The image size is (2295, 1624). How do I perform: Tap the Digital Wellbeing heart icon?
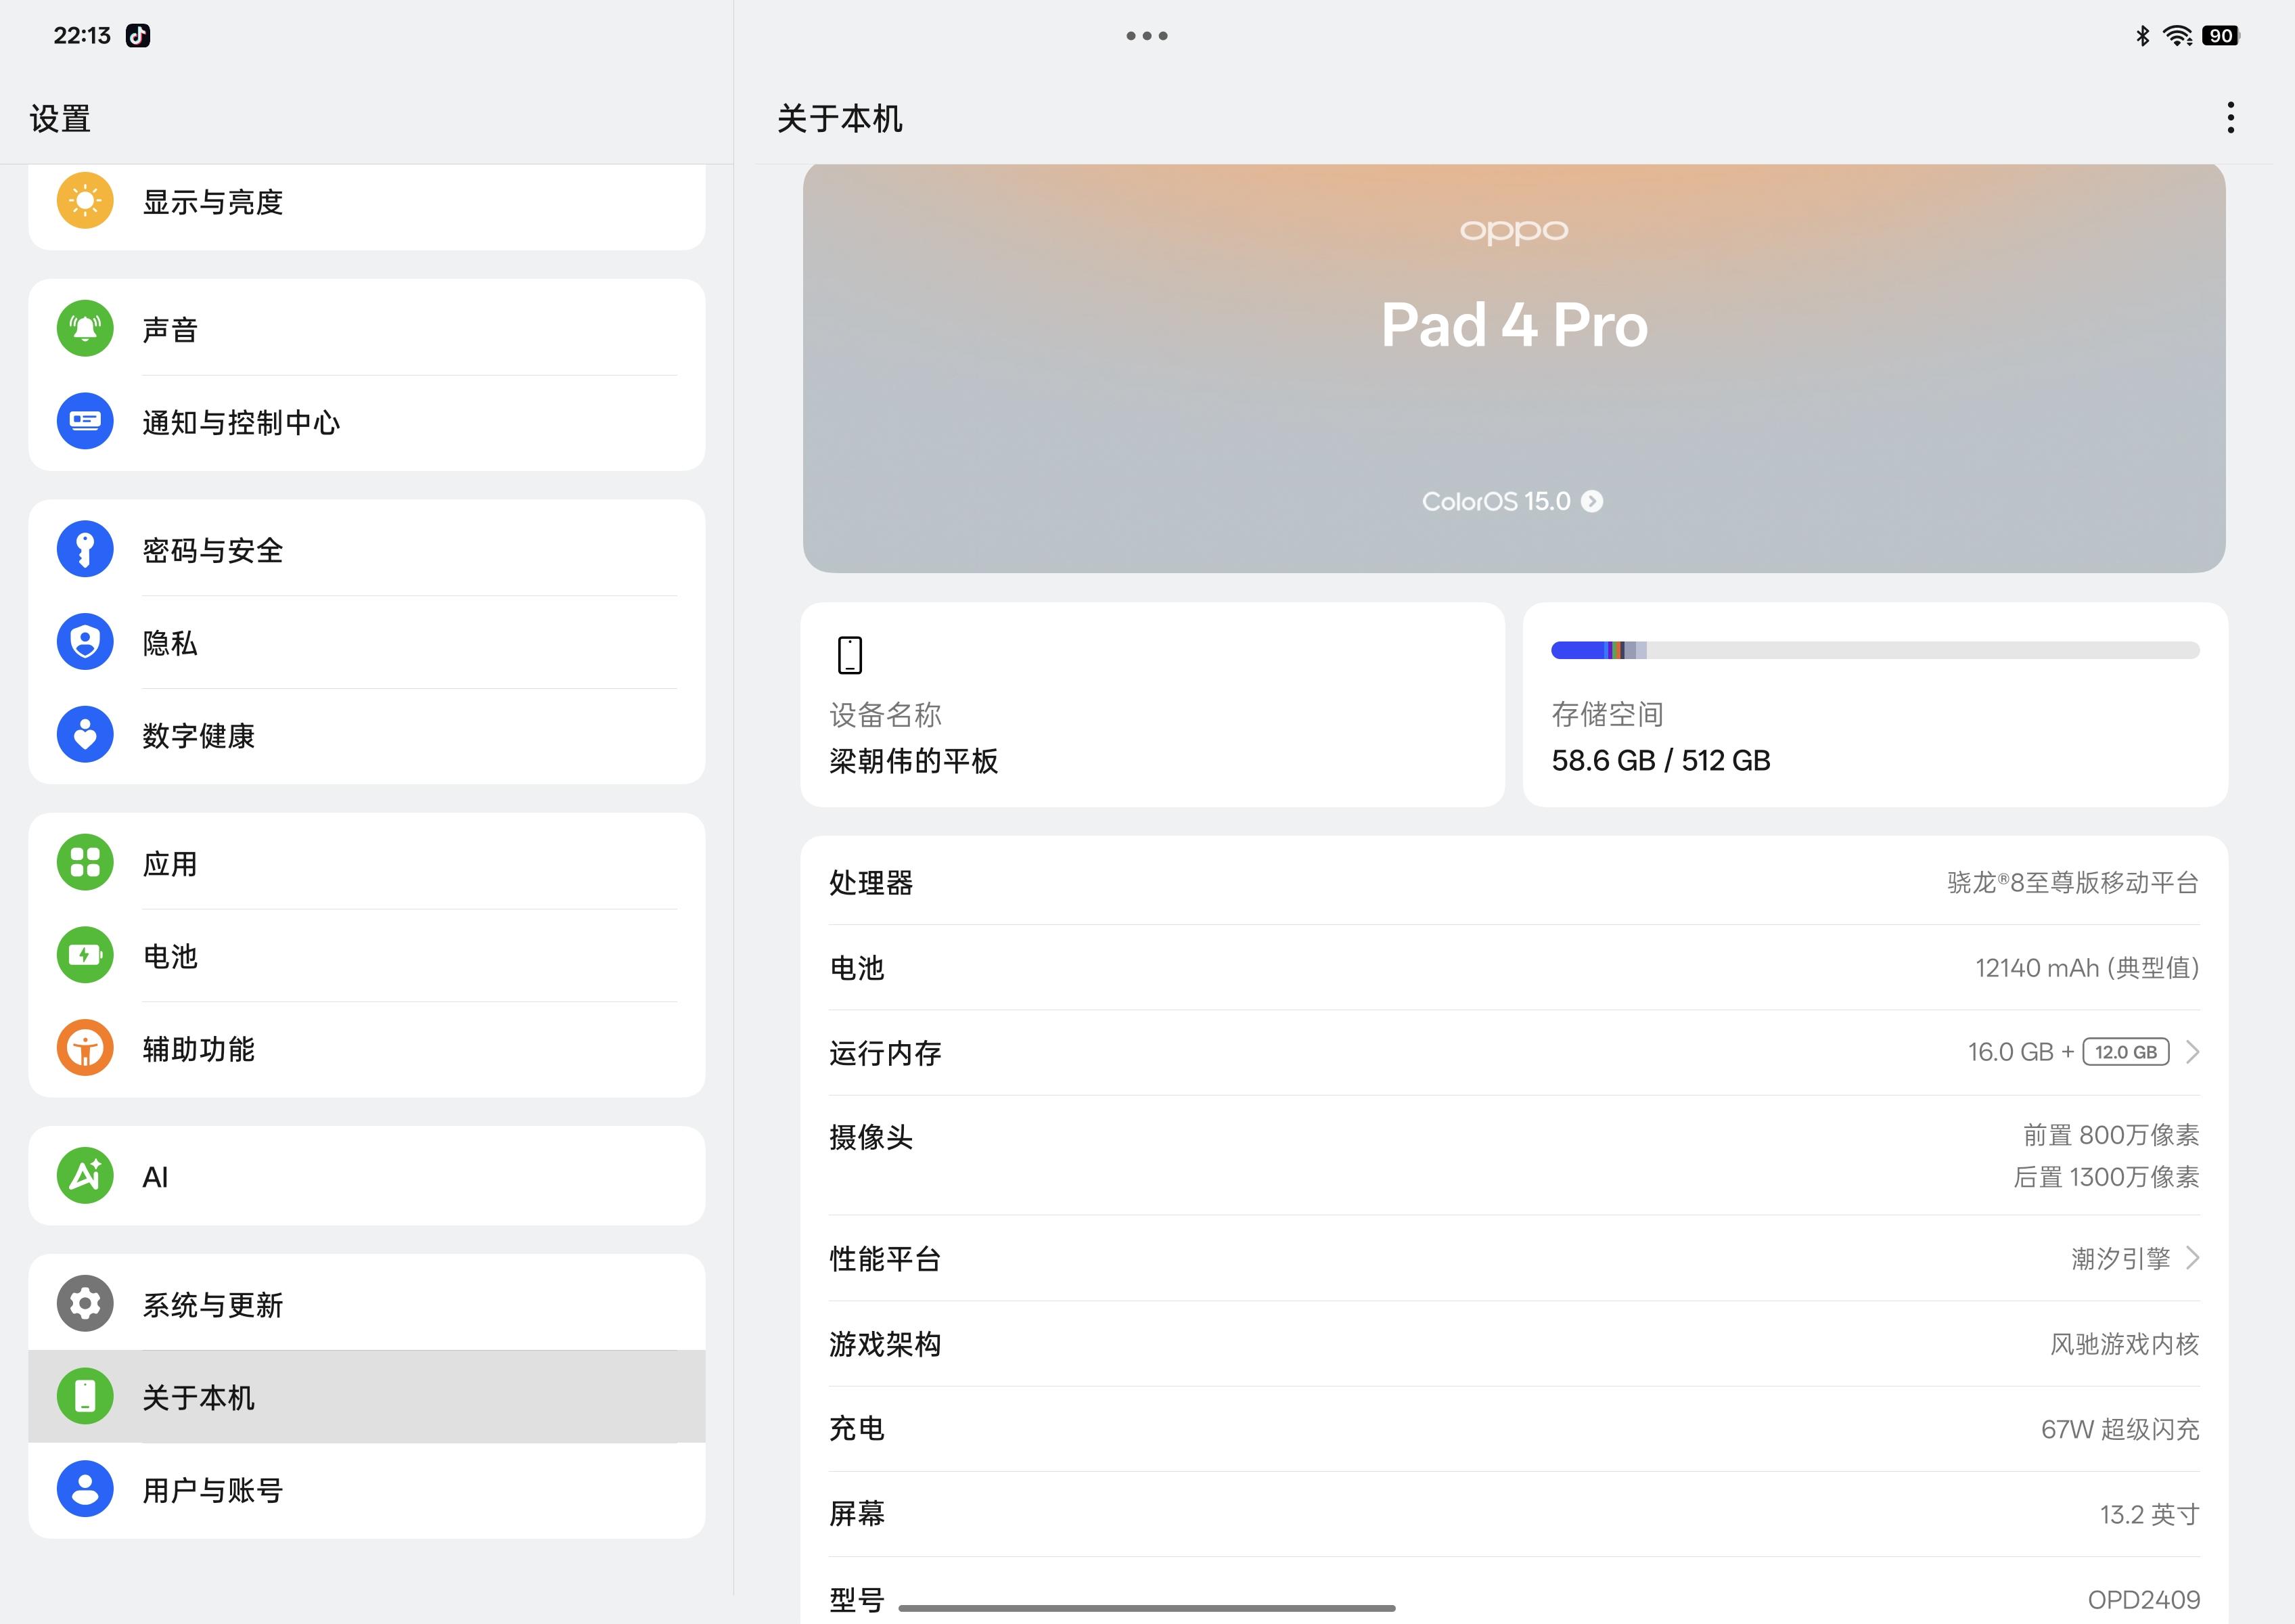(x=85, y=735)
